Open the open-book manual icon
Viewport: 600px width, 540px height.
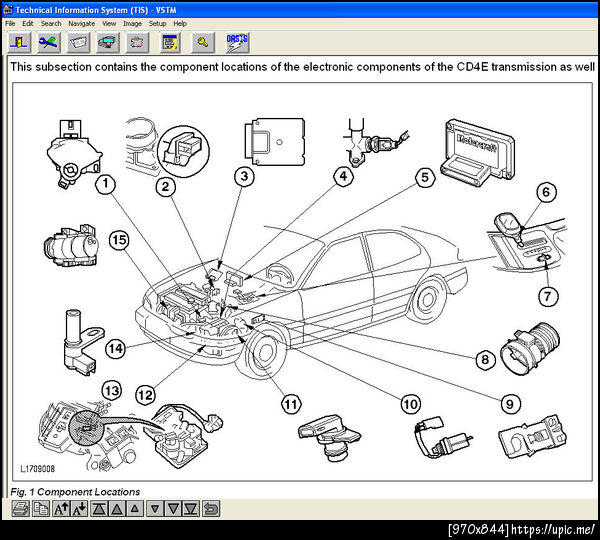click(78, 42)
